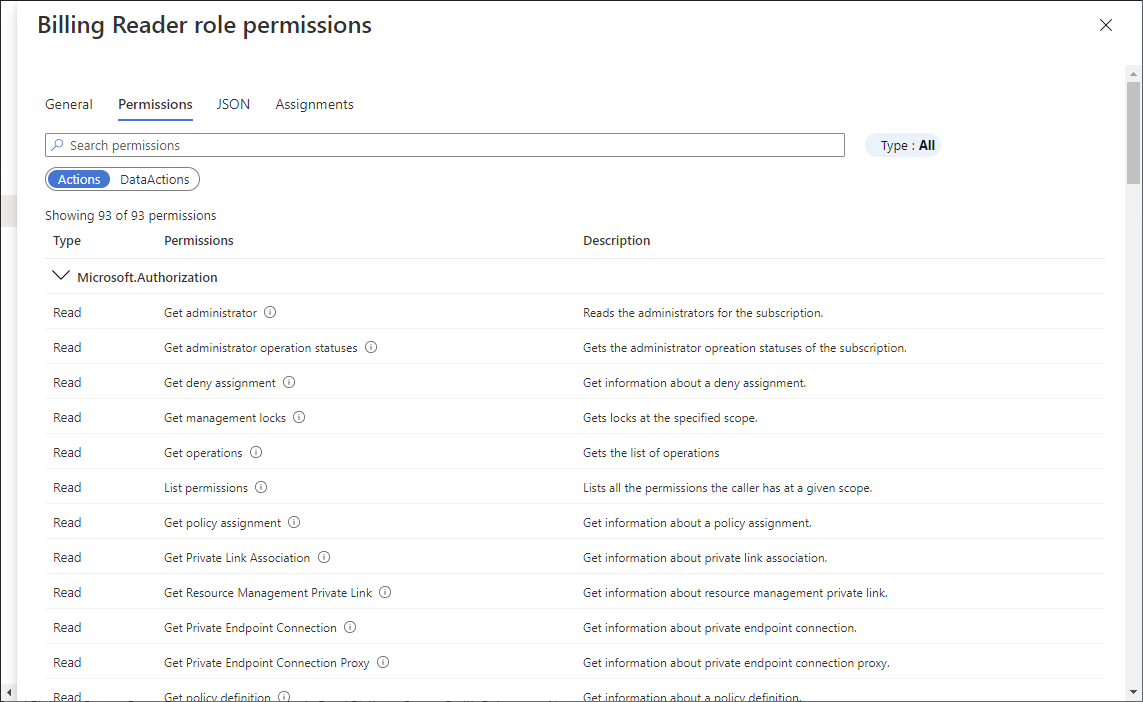
Task: Click 'Get policy assignment' permission name
Action: tap(222, 523)
